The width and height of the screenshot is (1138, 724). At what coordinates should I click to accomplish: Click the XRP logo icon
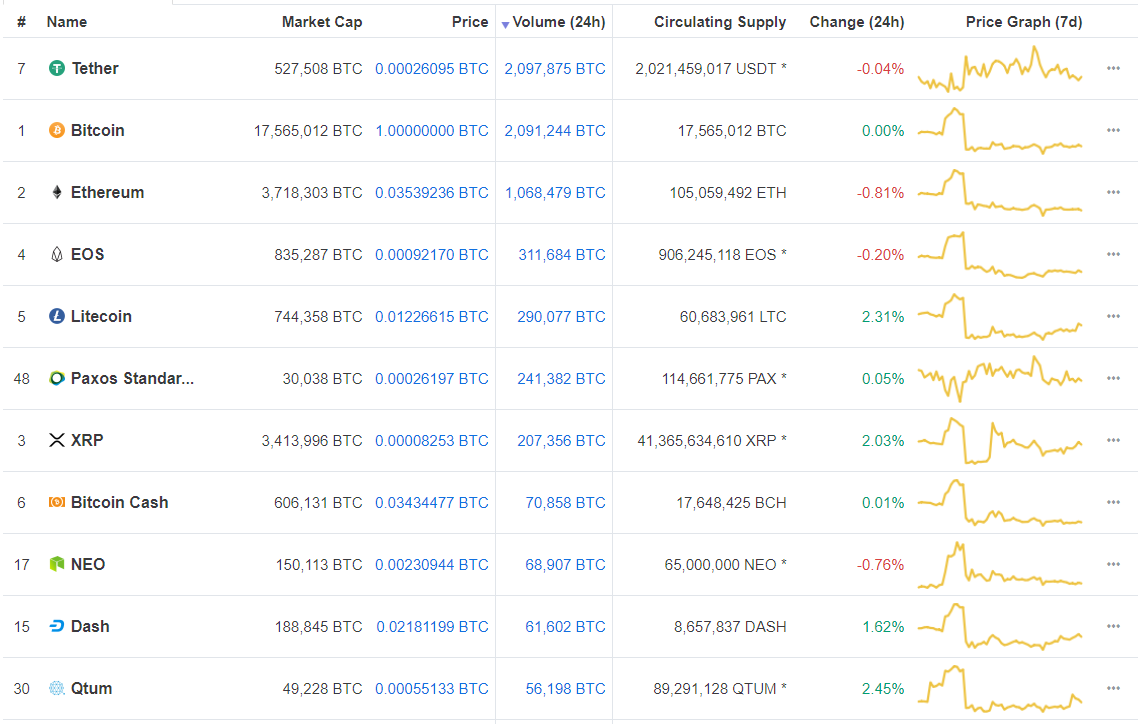click(x=57, y=440)
